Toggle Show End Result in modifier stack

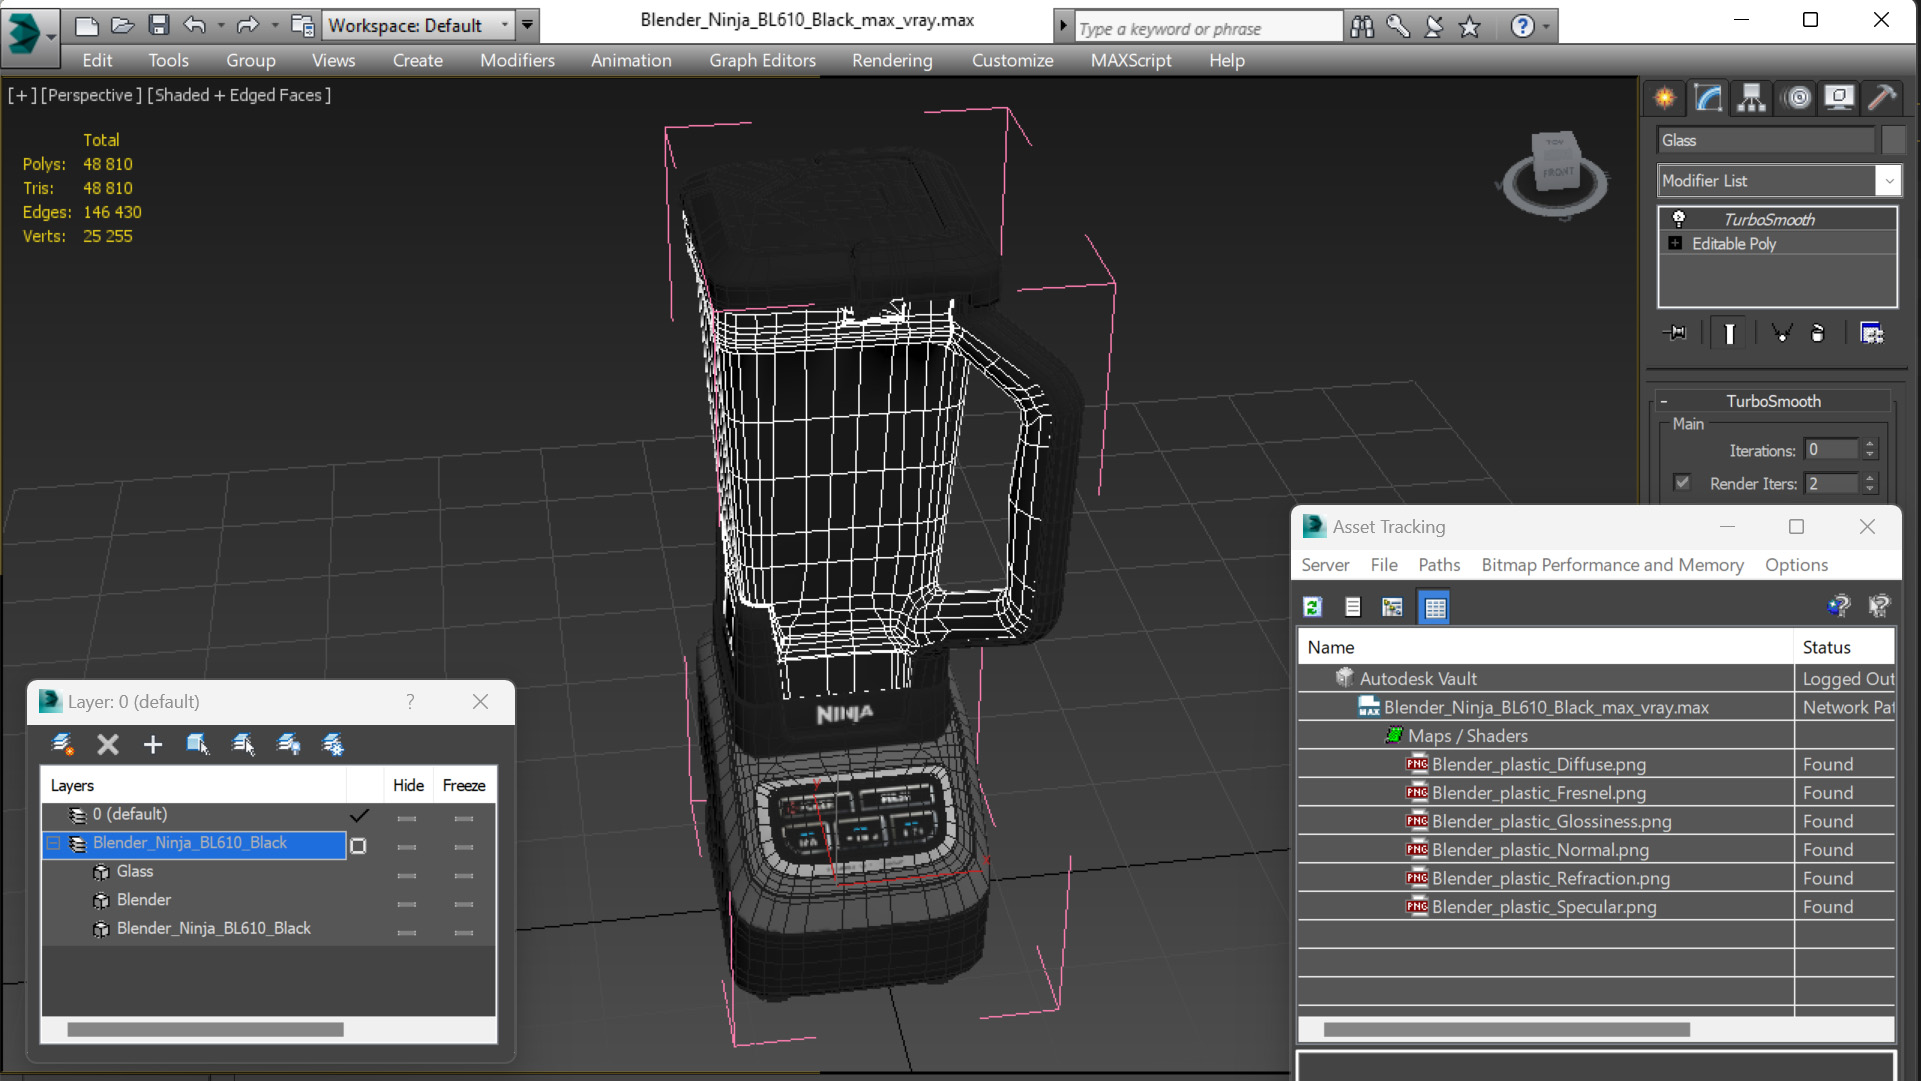[x=1729, y=333]
